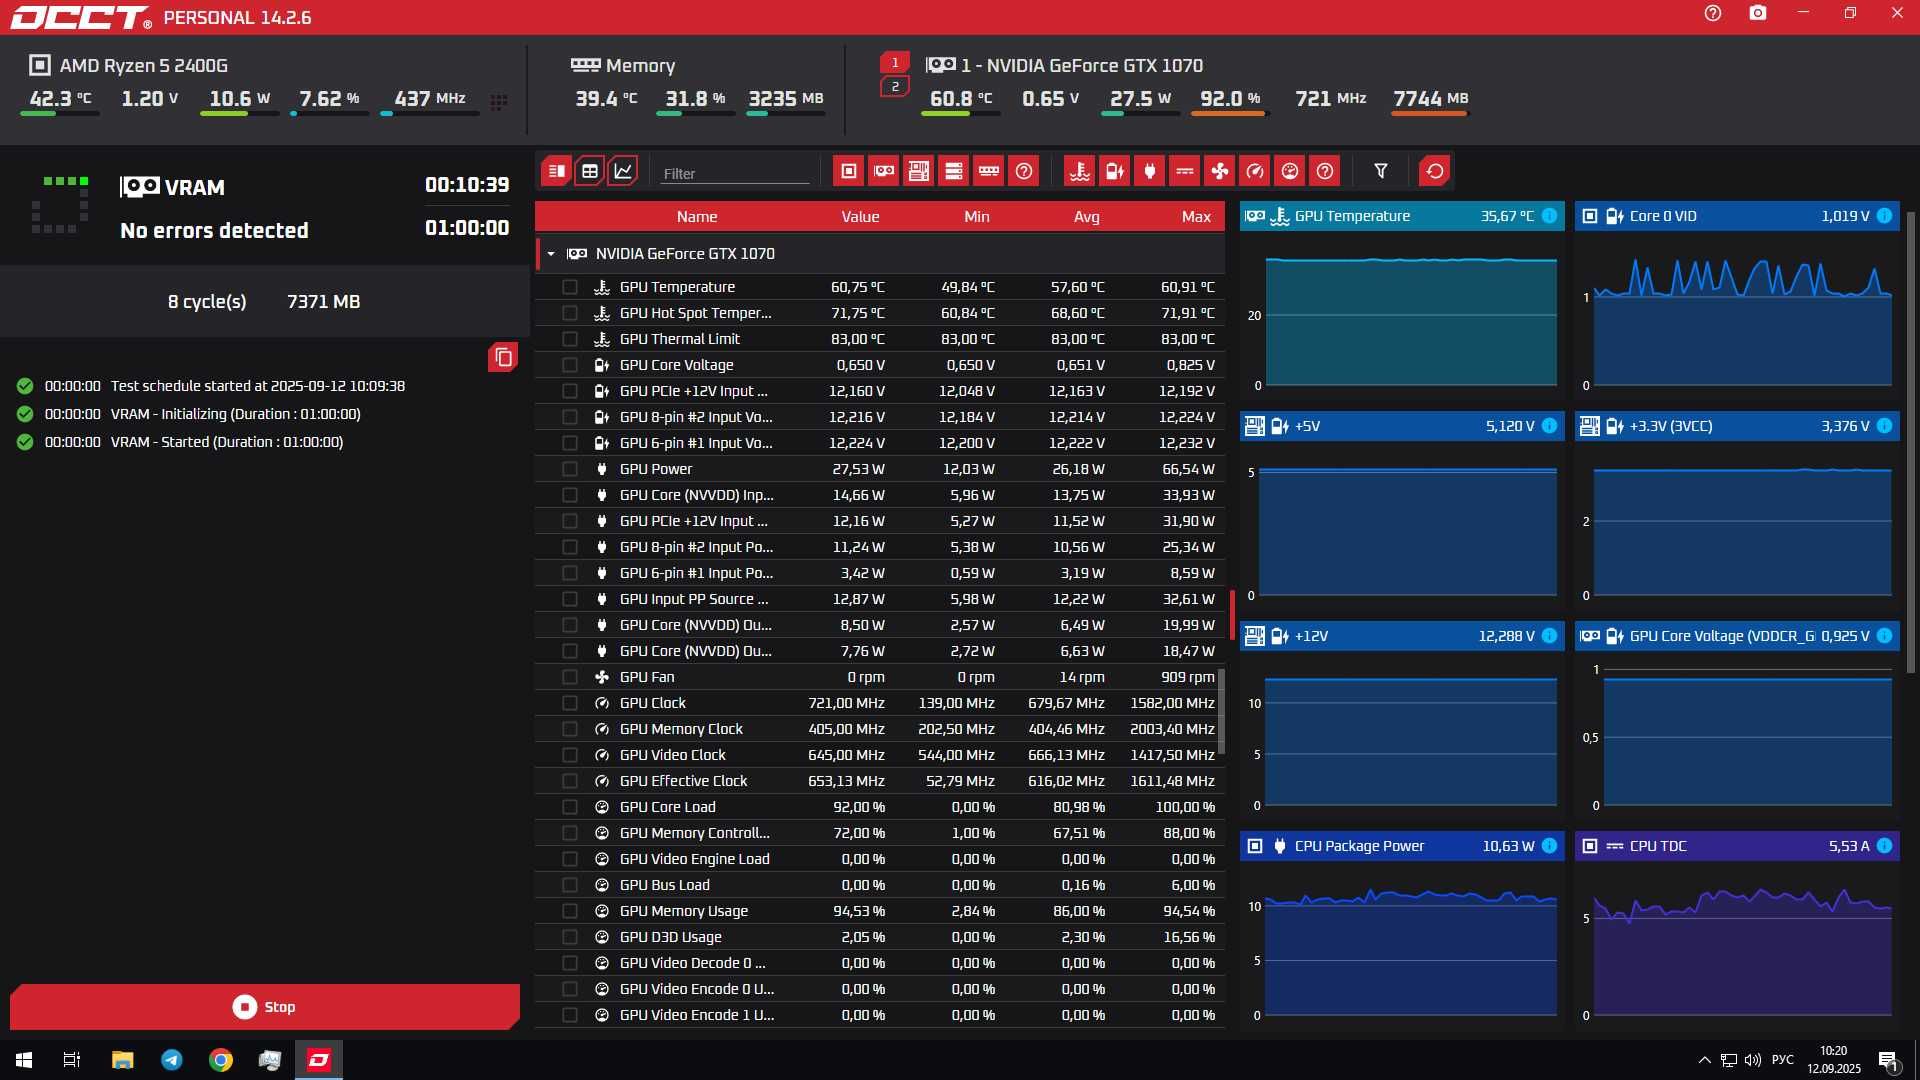Tick the GPU Clock row checkbox
1920x1080 pixels.
point(570,703)
